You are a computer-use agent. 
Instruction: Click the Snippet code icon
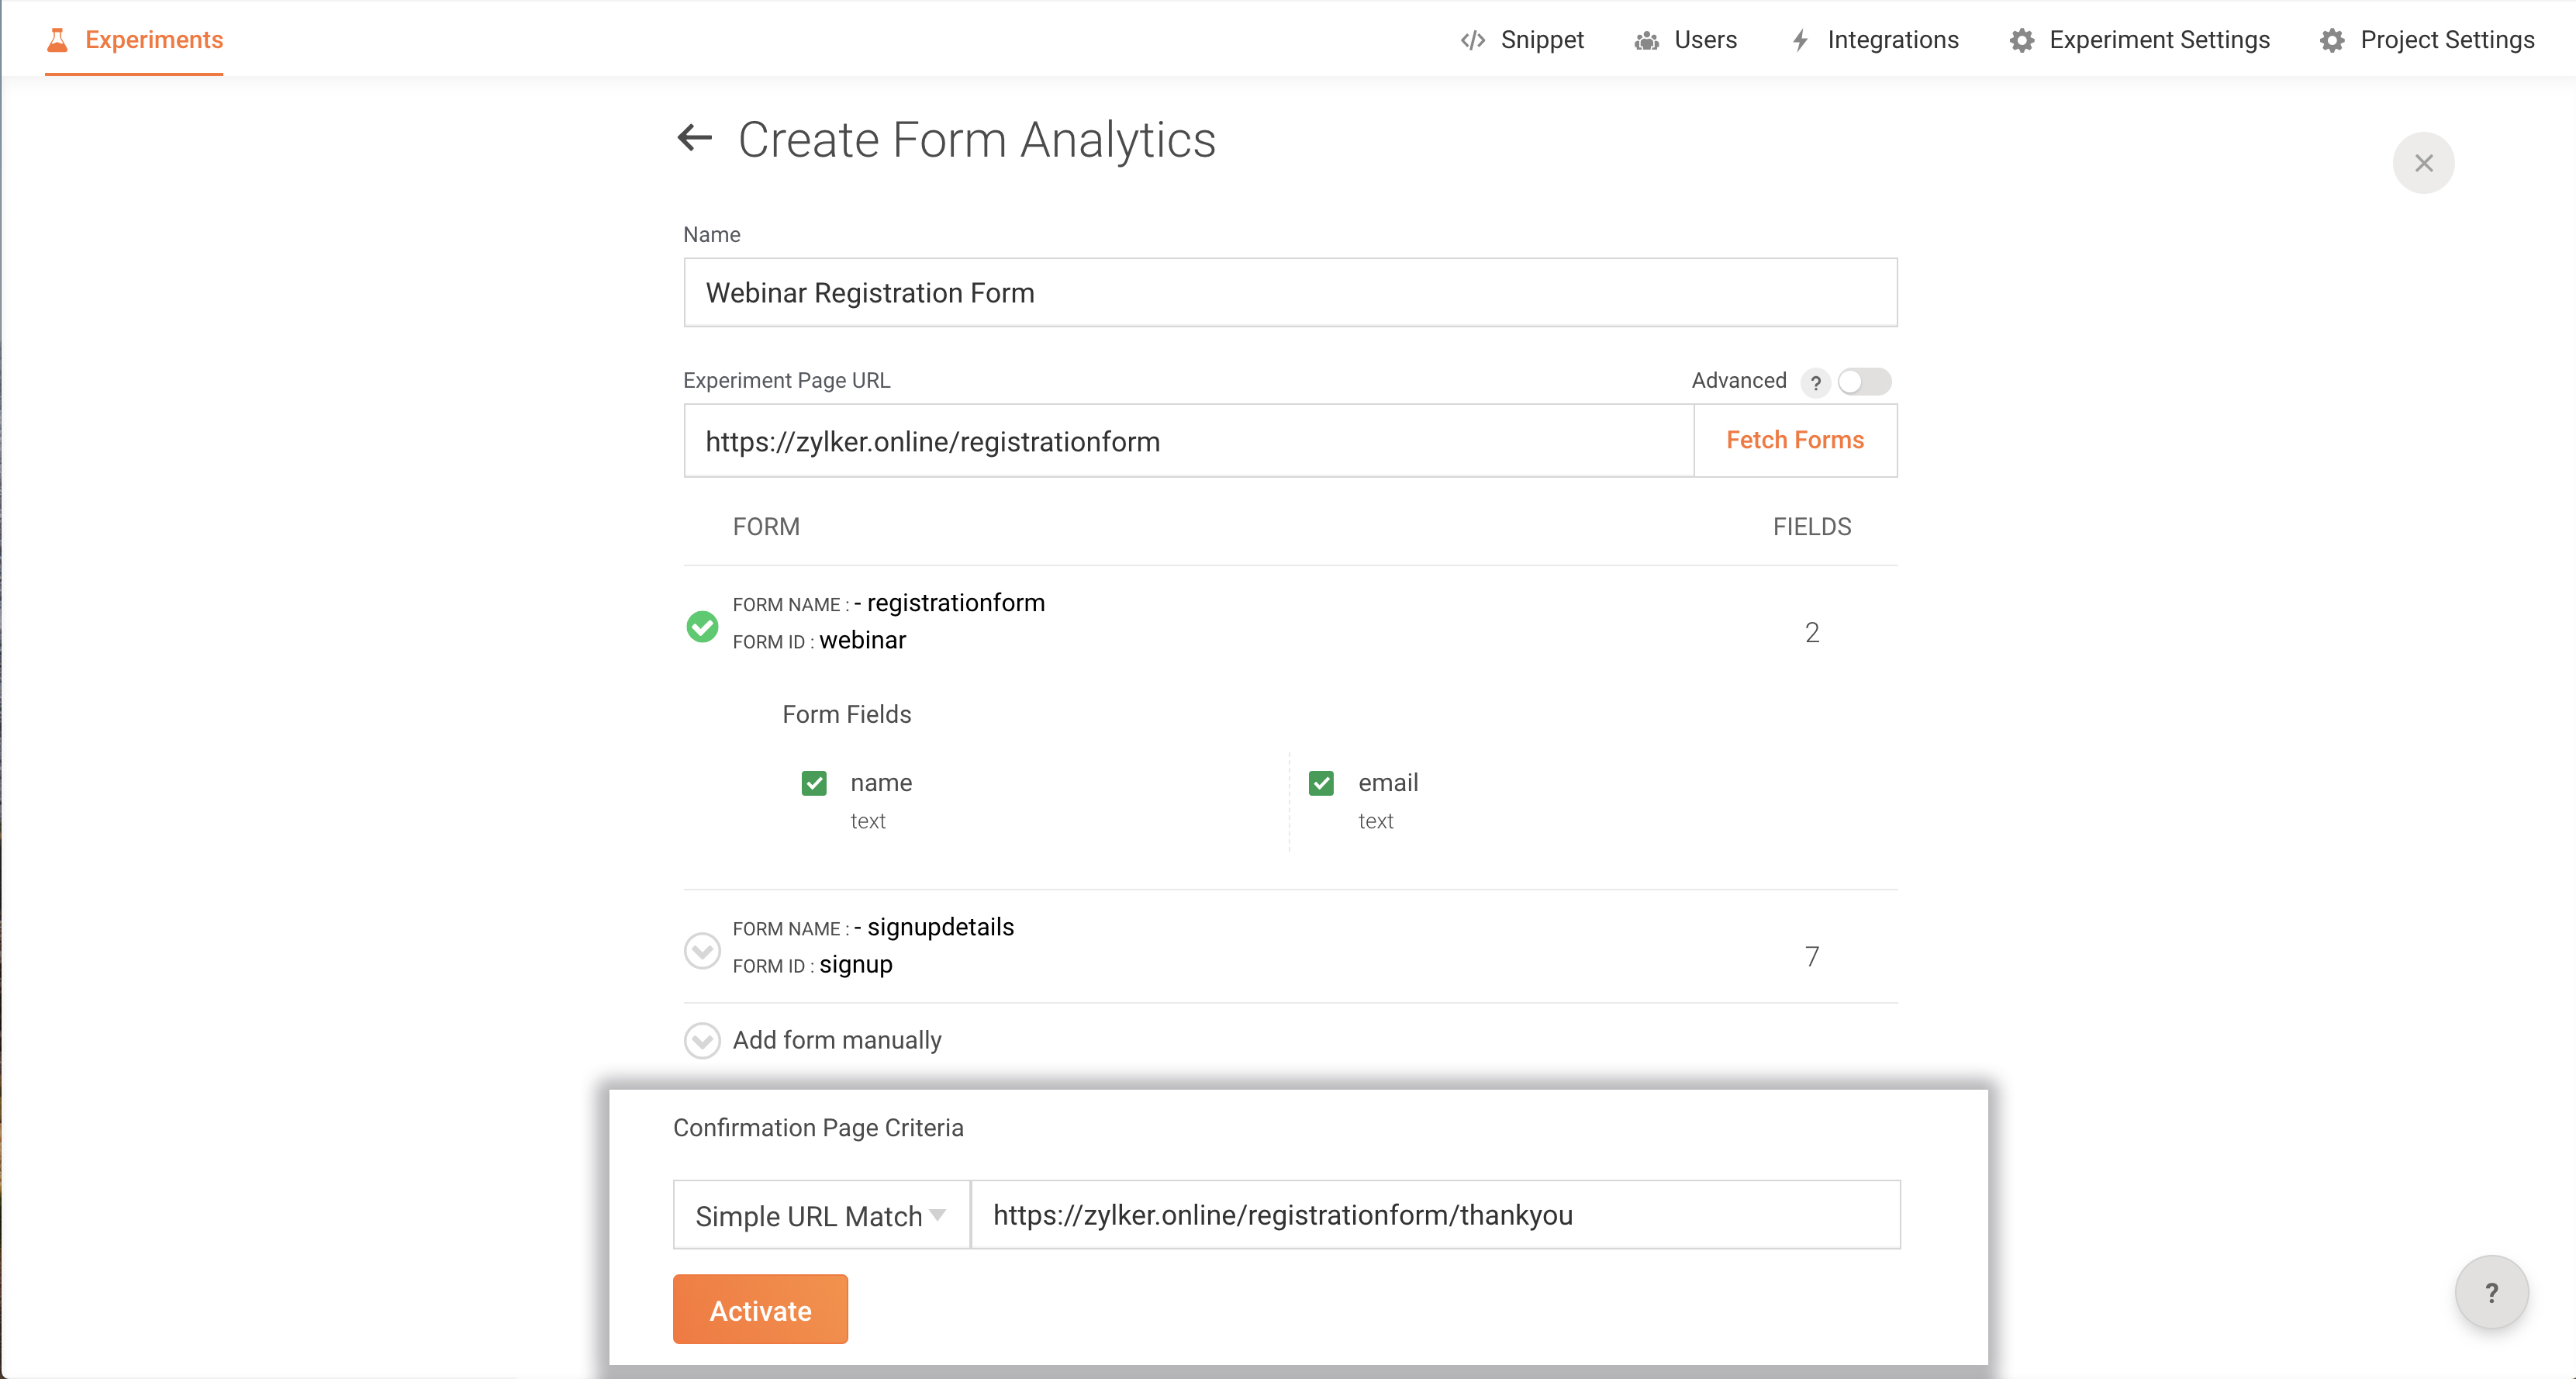tap(1472, 40)
